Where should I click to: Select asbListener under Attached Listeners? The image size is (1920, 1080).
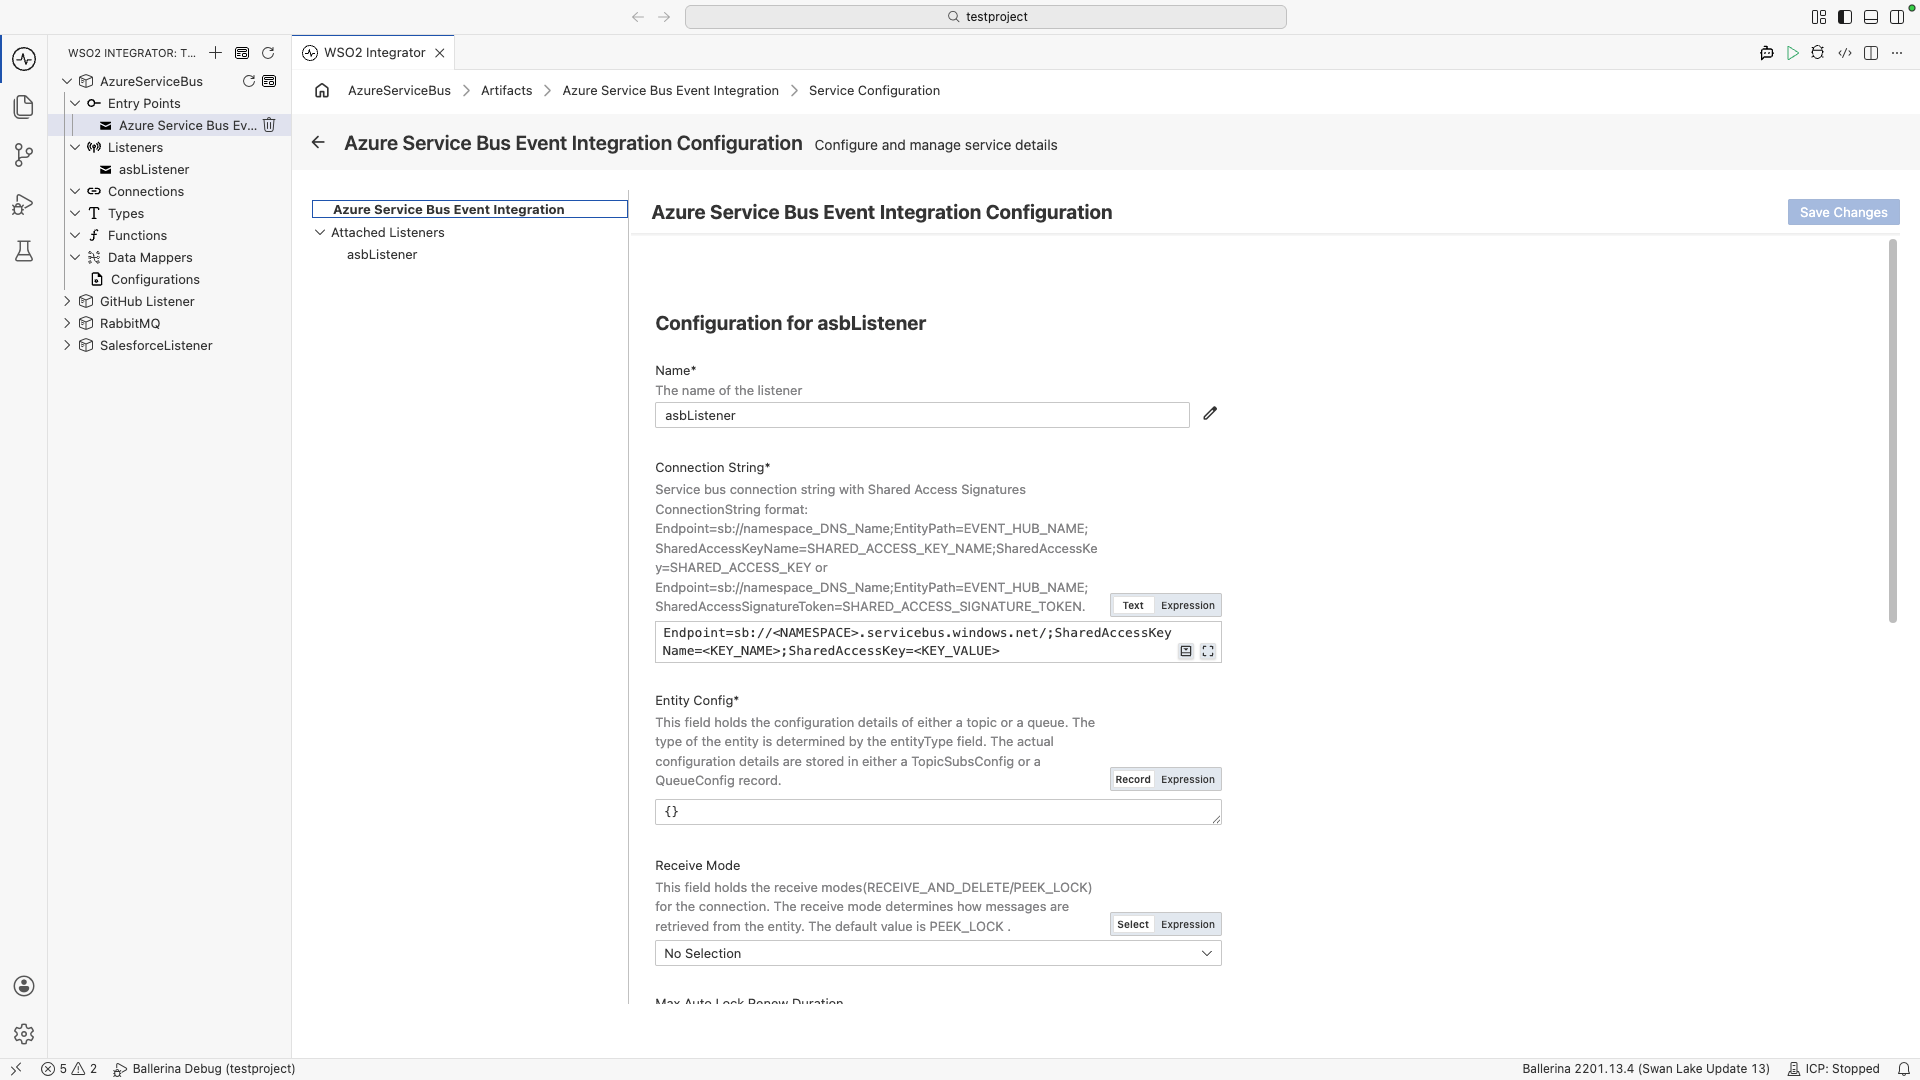[382, 255]
